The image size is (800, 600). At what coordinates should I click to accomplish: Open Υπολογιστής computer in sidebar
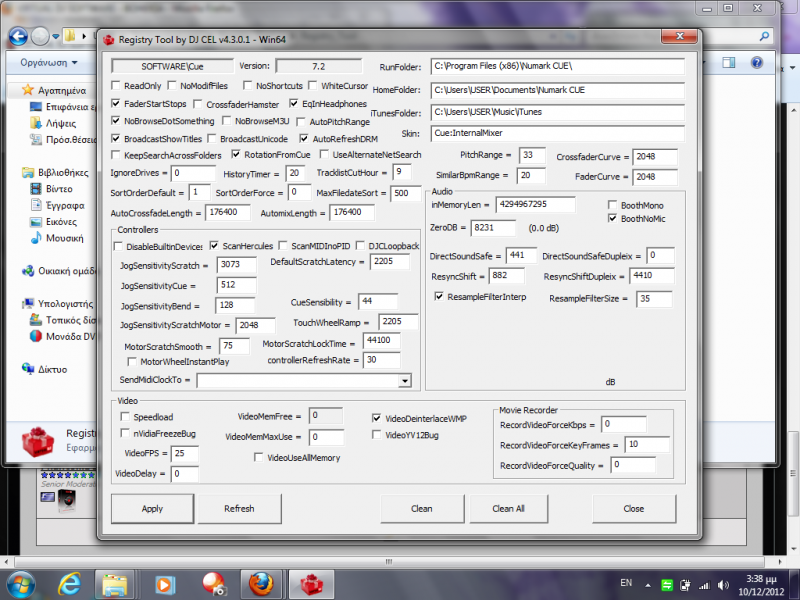click(66, 304)
